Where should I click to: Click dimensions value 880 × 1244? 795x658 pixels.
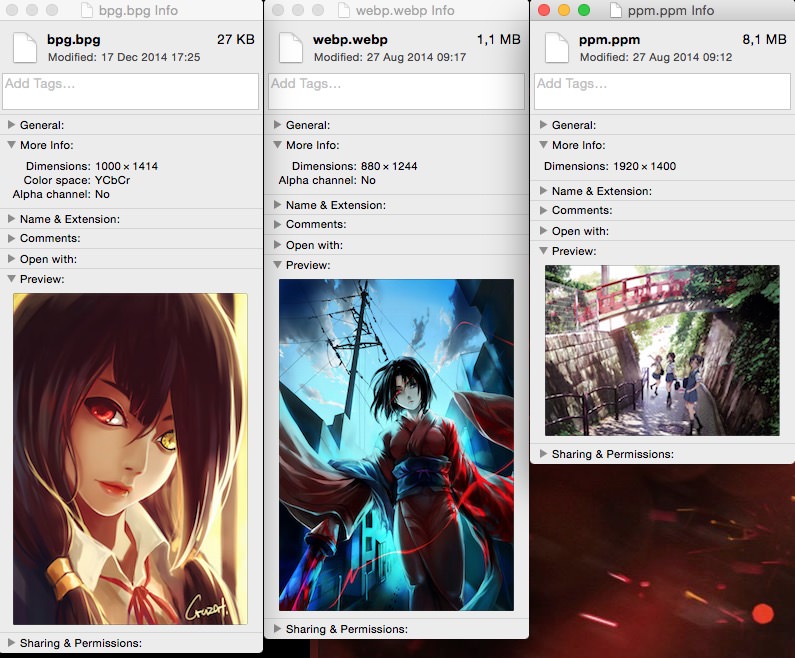(389, 166)
